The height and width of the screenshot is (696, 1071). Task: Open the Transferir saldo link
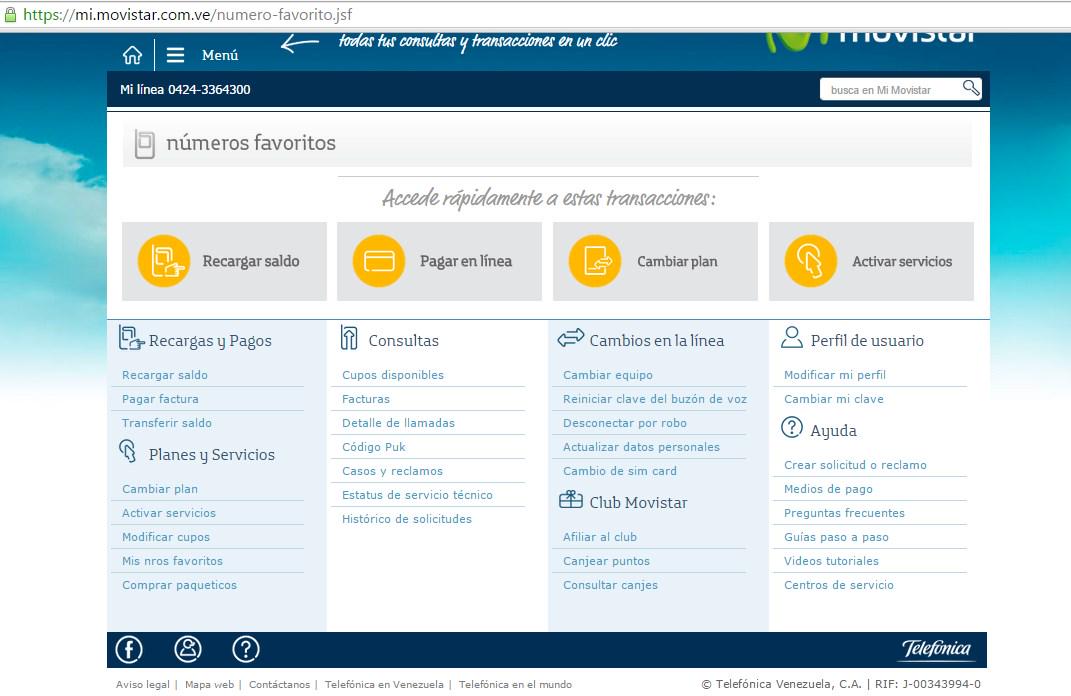[x=167, y=423]
